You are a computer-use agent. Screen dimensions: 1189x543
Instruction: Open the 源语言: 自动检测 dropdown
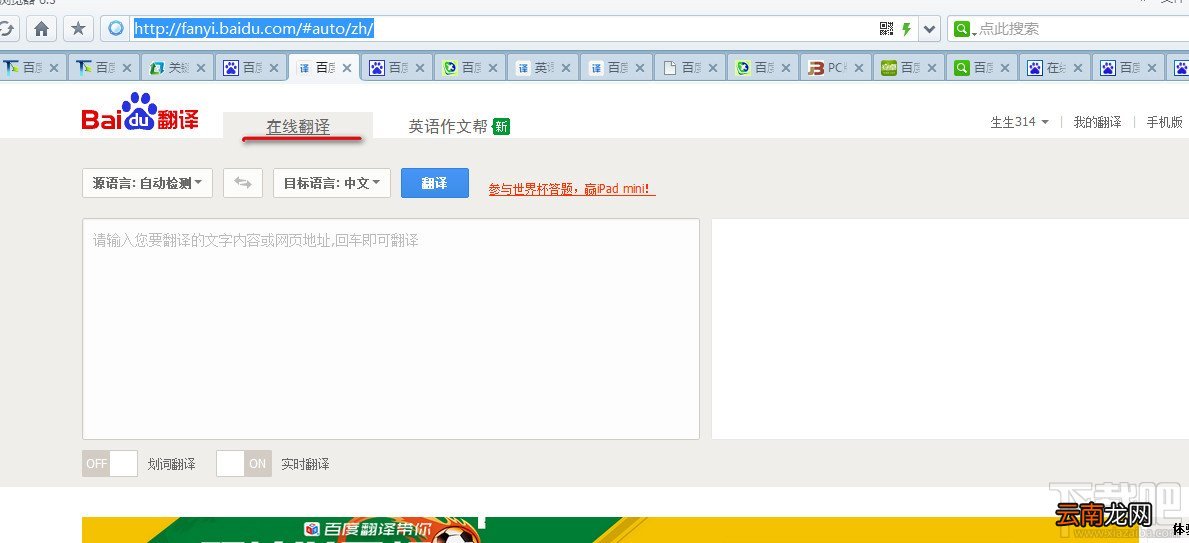point(147,183)
